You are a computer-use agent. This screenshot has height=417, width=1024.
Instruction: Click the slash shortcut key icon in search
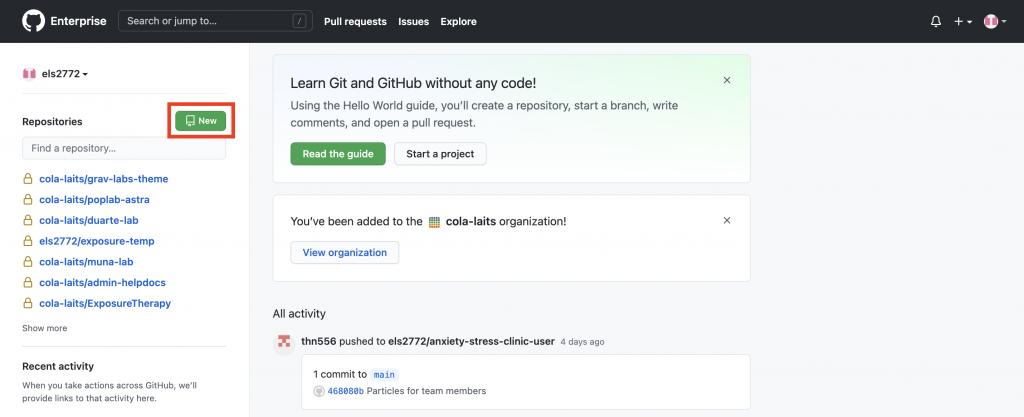[x=300, y=21]
